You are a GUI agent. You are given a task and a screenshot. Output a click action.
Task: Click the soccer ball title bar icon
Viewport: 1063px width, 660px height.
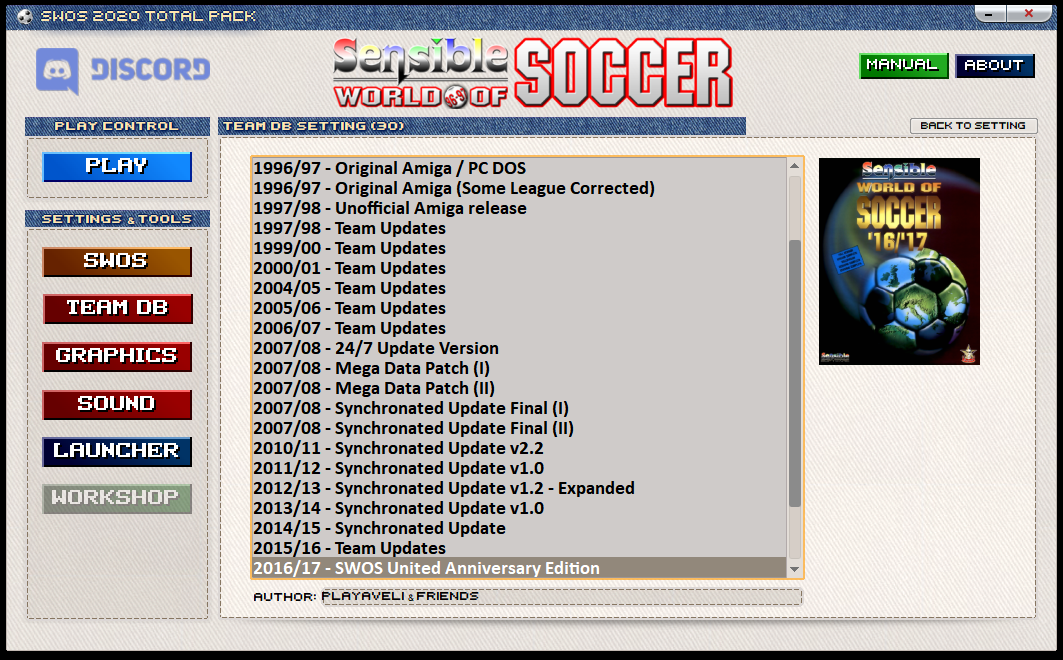pyautogui.click(x=24, y=15)
